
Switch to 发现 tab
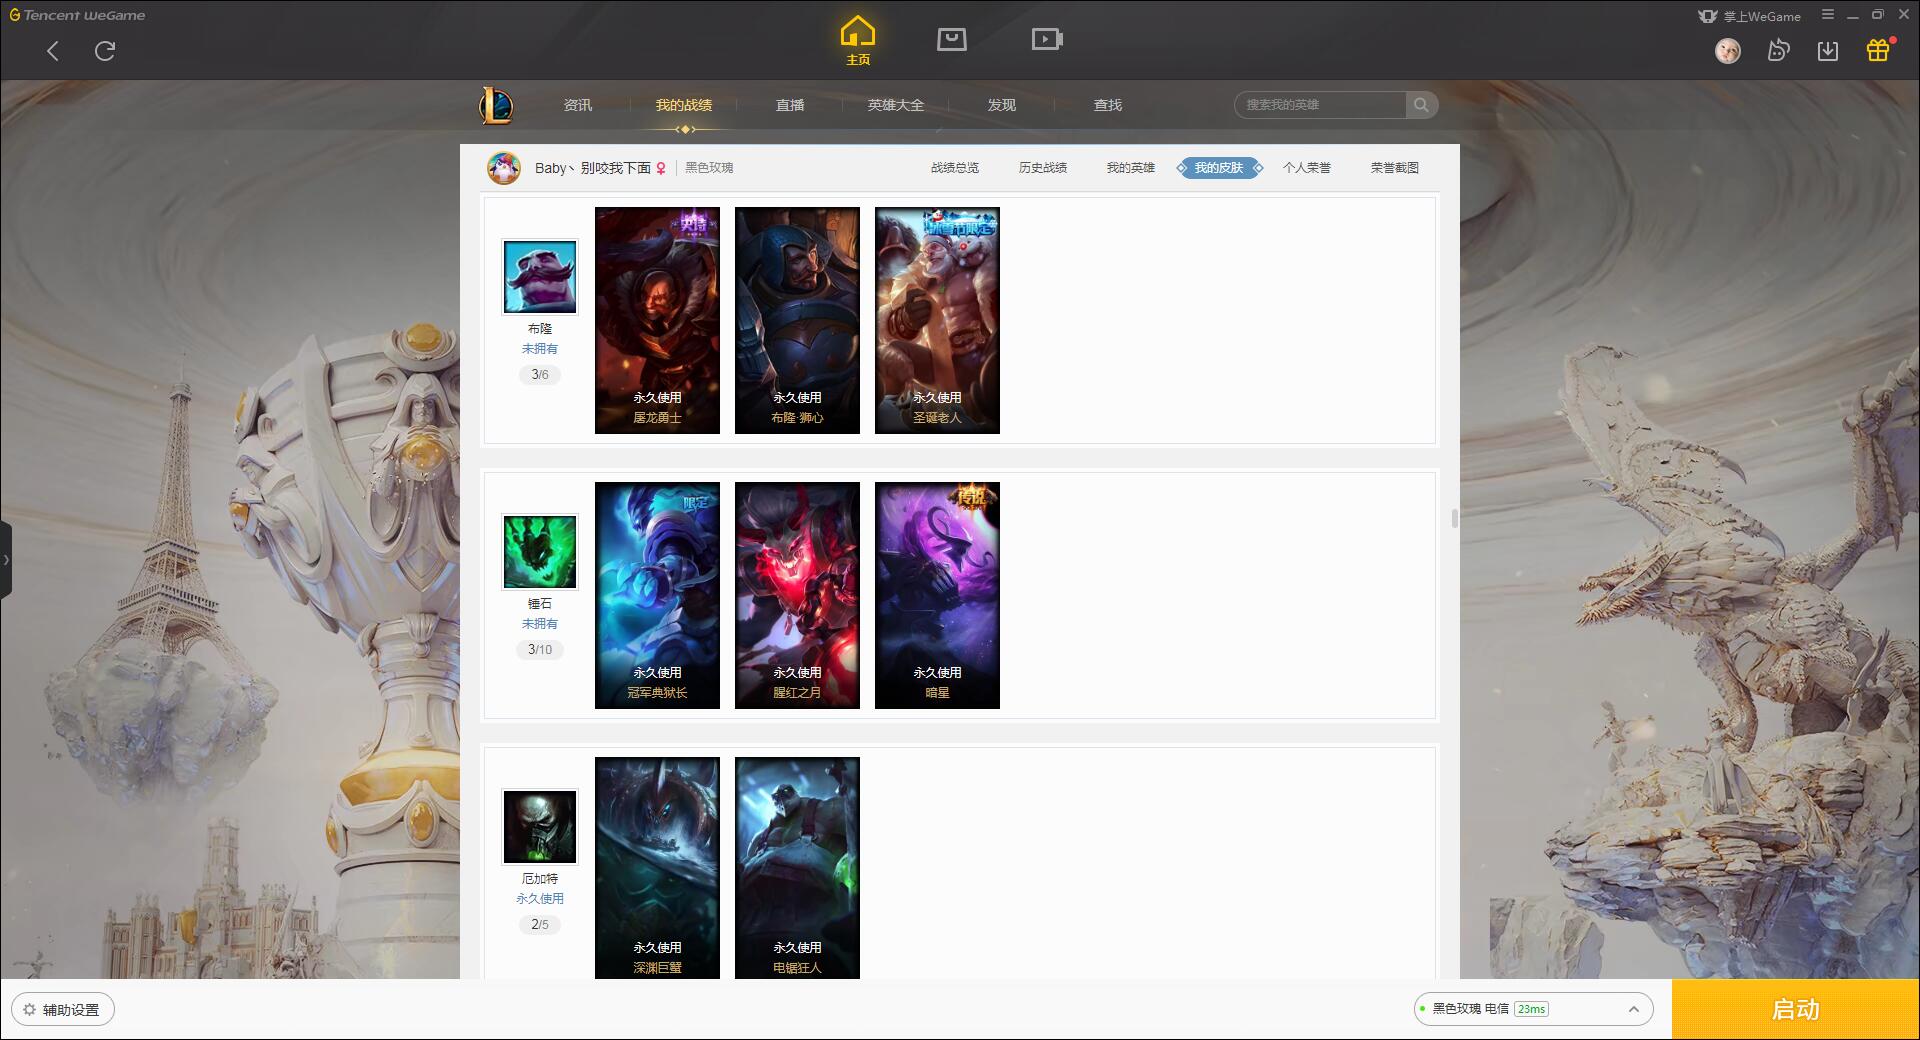click(1002, 105)
